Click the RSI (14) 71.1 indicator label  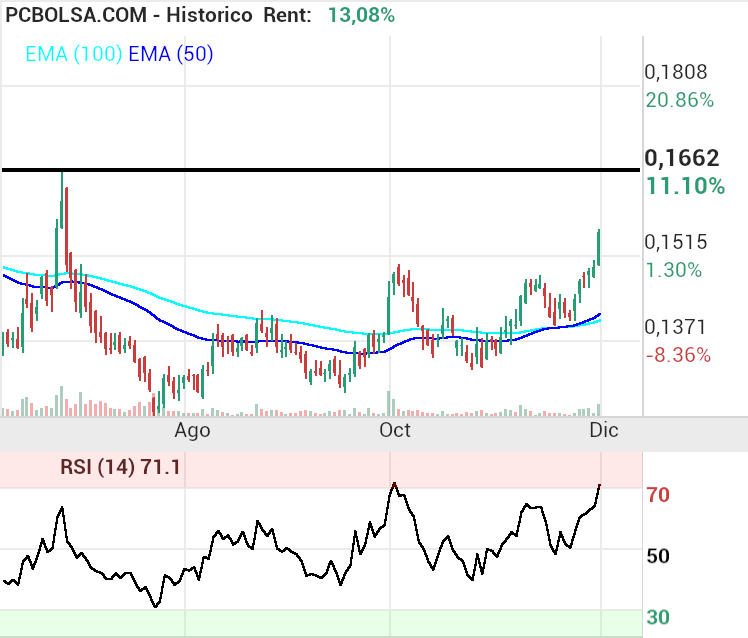pos(120,466)
